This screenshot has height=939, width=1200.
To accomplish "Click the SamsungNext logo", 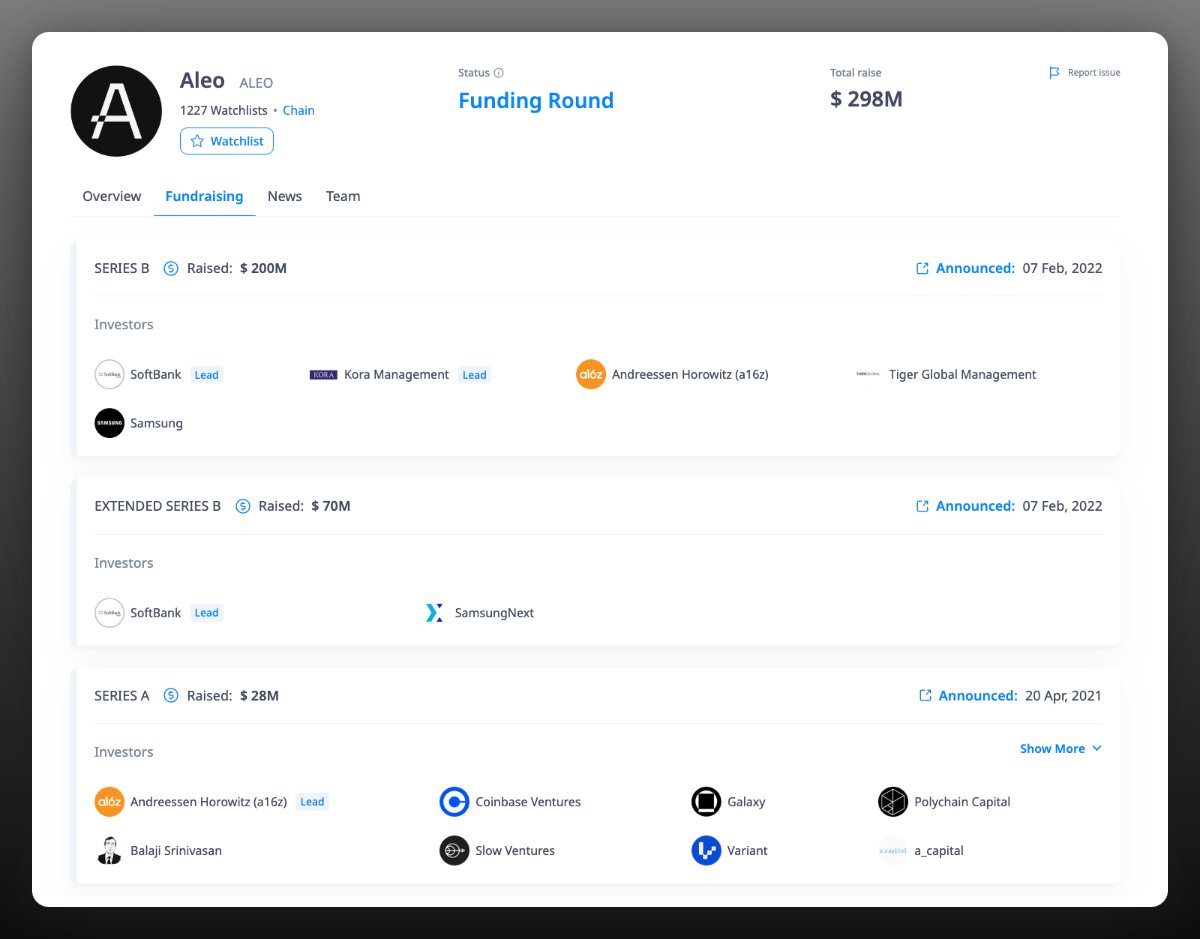I will click(x=434, y=612).
